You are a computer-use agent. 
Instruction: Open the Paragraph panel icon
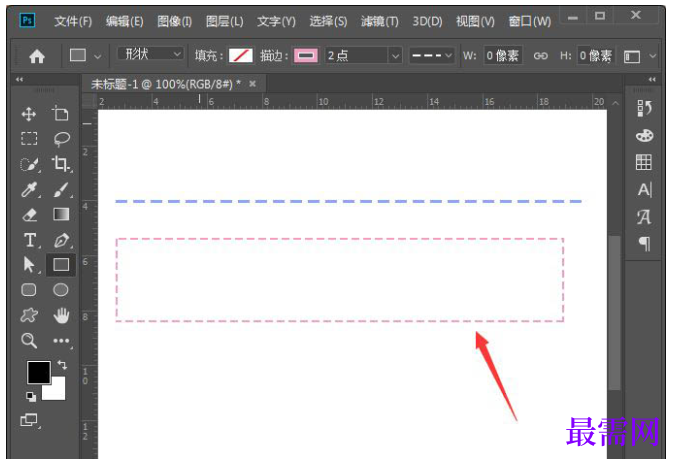click(644, 244)
